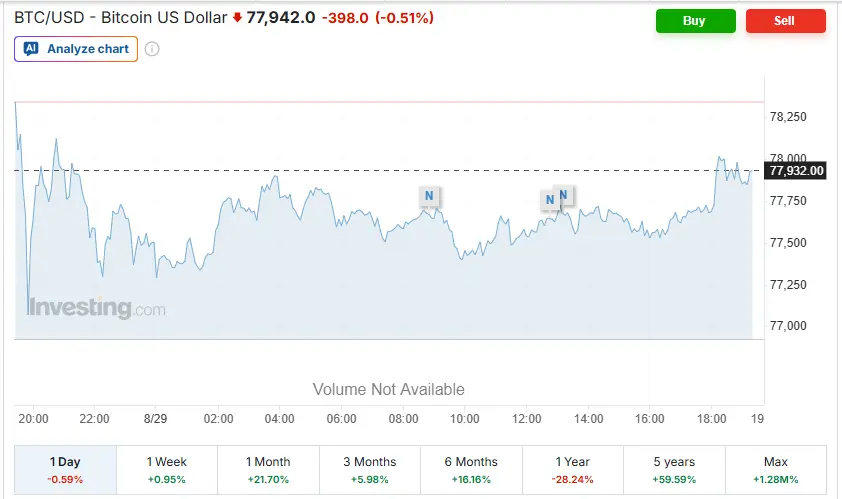The image size is (842, 499).
Task: Click the red Sell button
Action: 786,21
